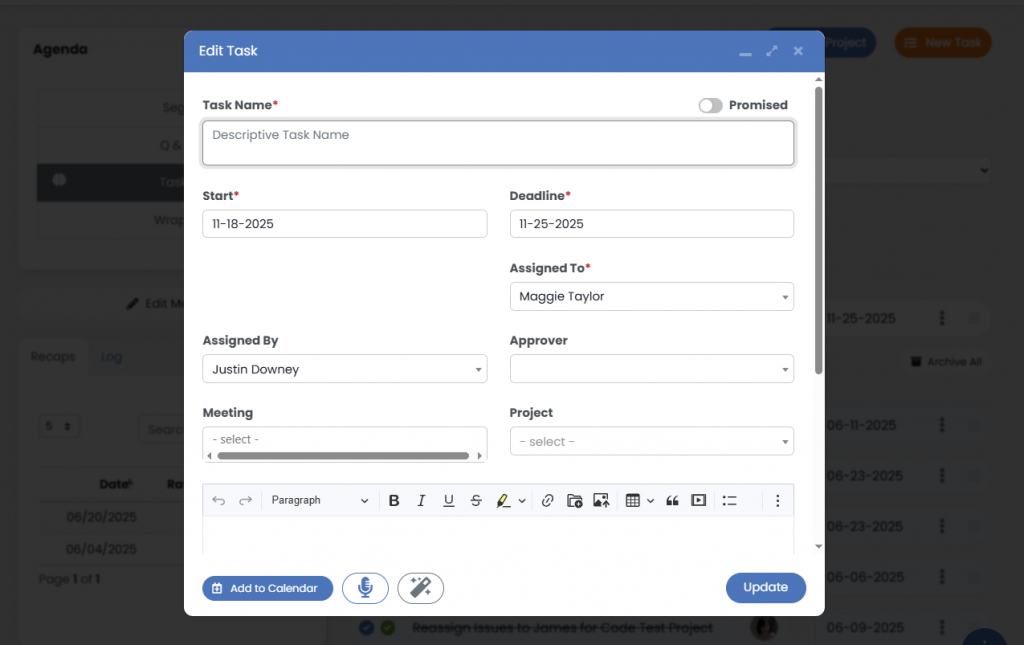This screenshot has height=645, width=1024.
Task: Insert a link via the toolbar
Action: 547,500
